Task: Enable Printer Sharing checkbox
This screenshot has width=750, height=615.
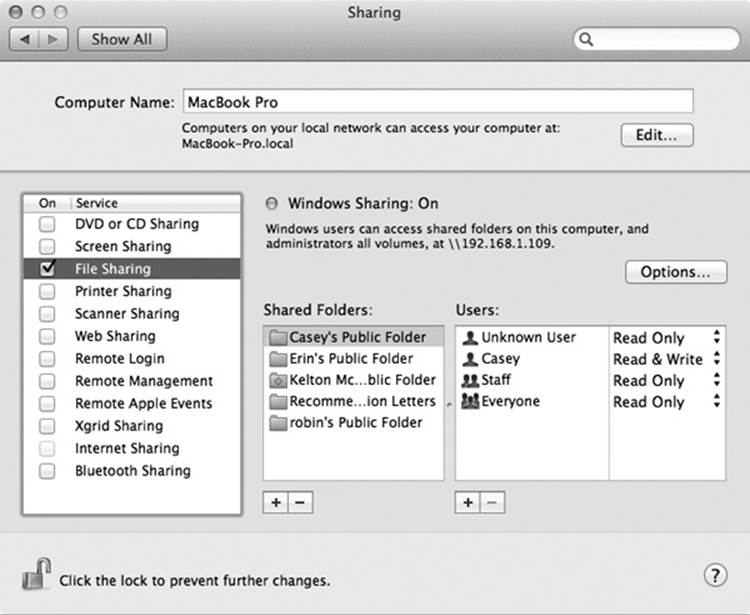Action: [47, 291]
